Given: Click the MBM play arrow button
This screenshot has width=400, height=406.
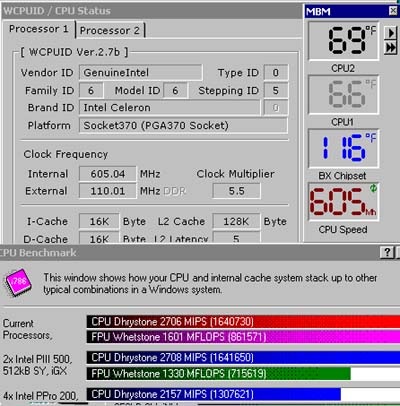Looking at the screenshot, I should pos(391,33).
